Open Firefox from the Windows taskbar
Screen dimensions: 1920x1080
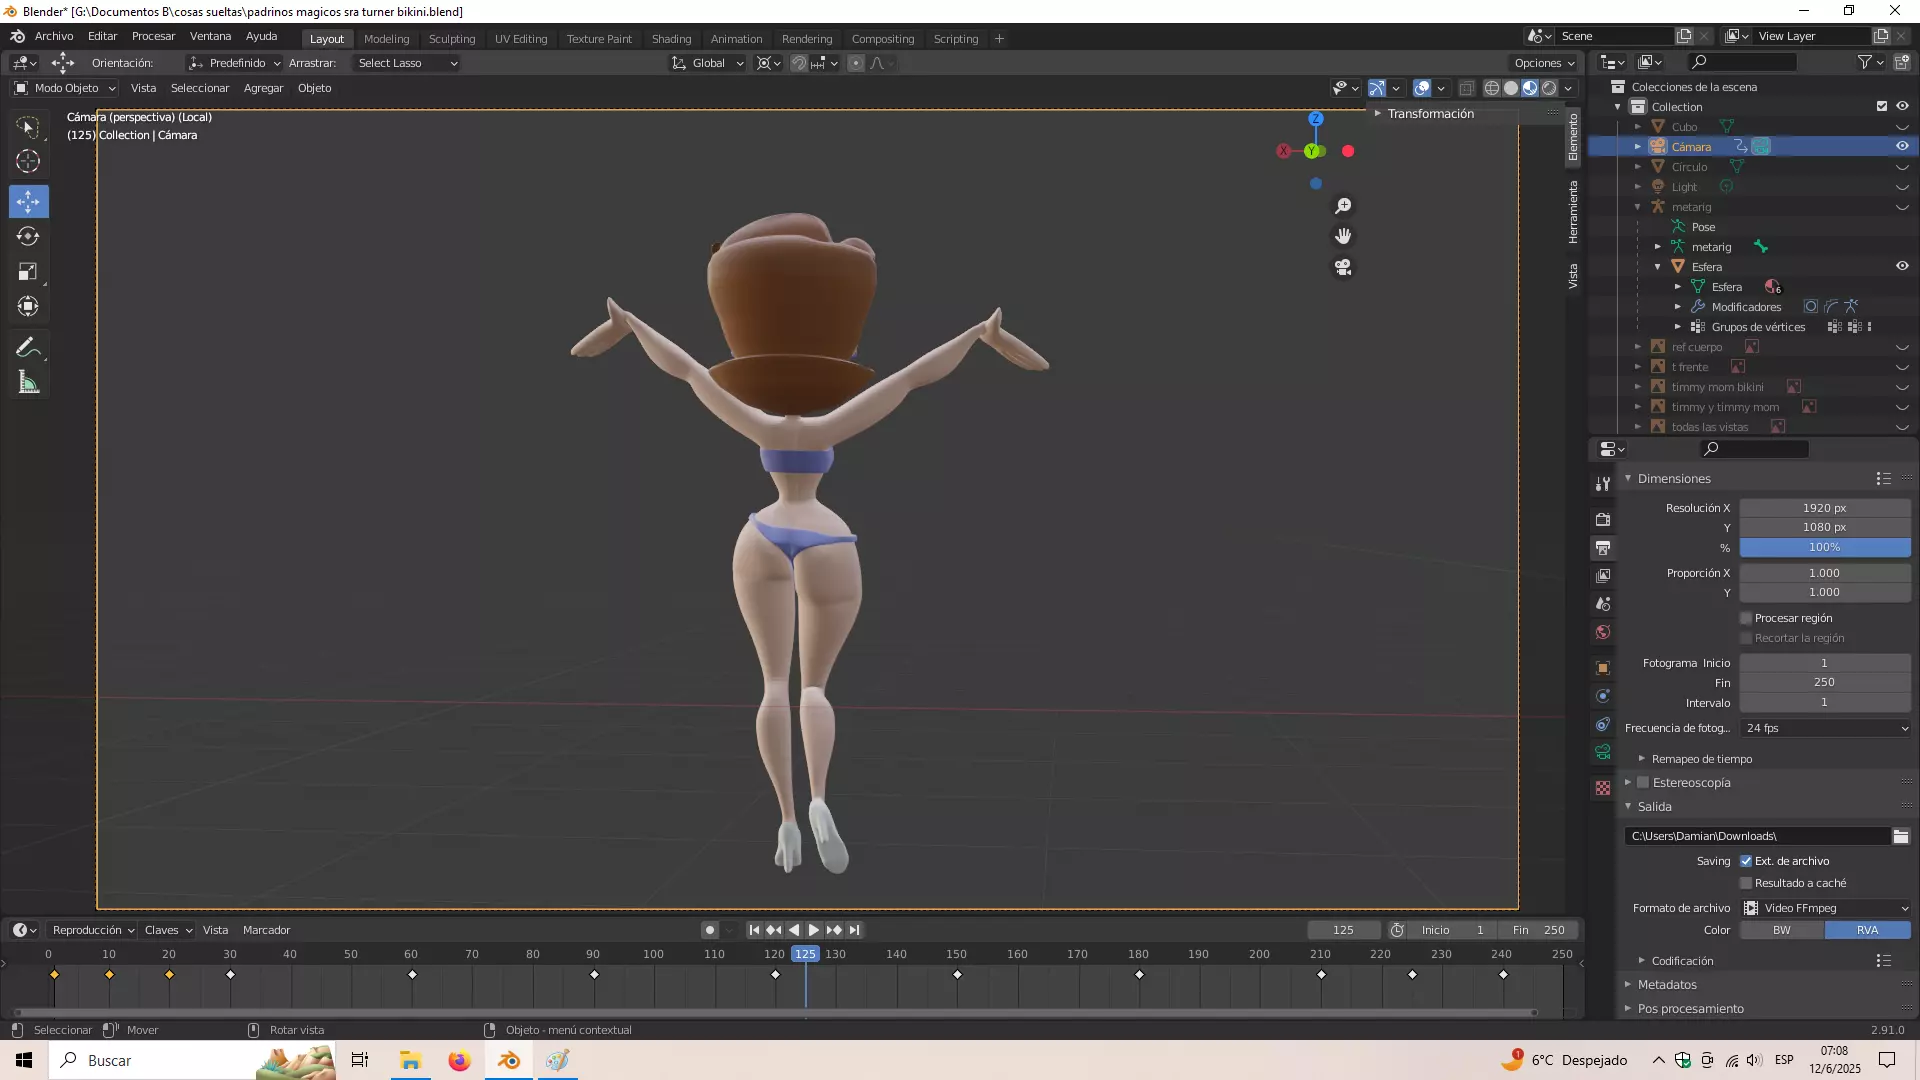coord(459,1061)
